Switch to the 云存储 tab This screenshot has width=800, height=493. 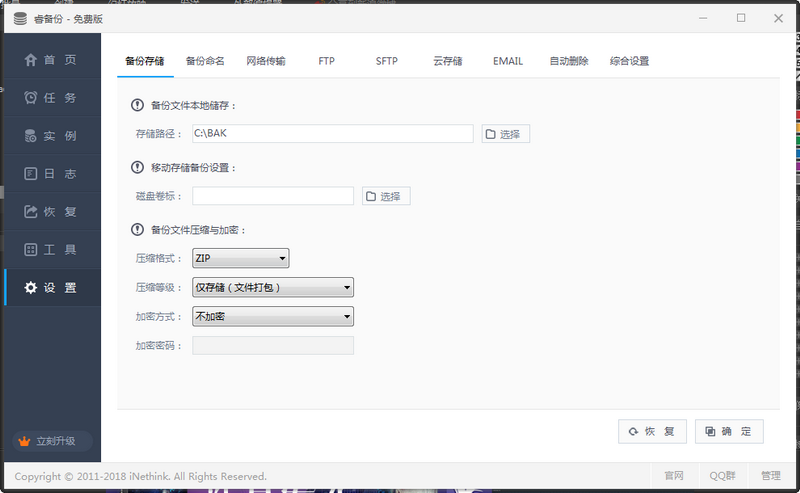point(447,61)
